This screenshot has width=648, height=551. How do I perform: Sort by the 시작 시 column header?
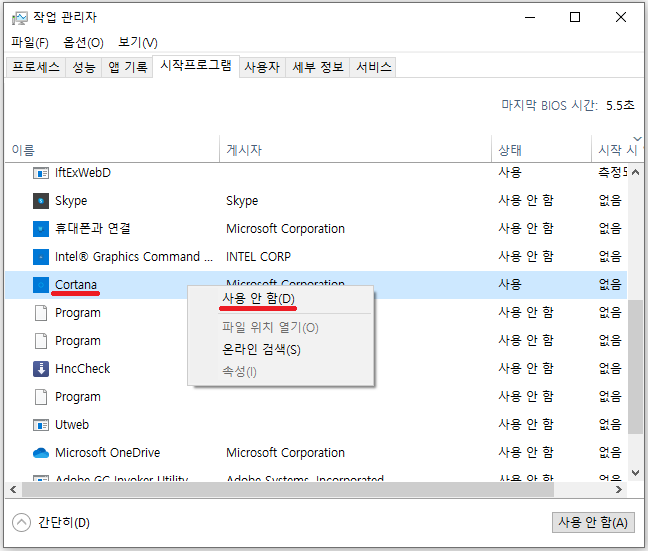(617, 150)
